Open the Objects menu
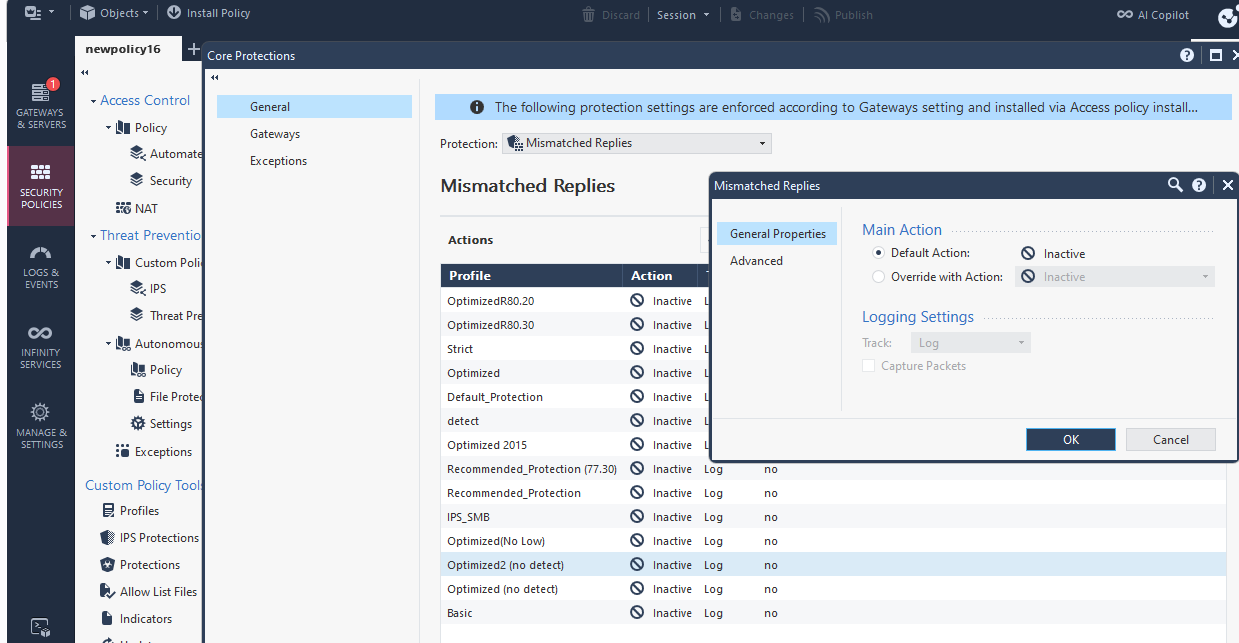Image resolution: width=1239 pixels, height=643 pixels. 114,13
